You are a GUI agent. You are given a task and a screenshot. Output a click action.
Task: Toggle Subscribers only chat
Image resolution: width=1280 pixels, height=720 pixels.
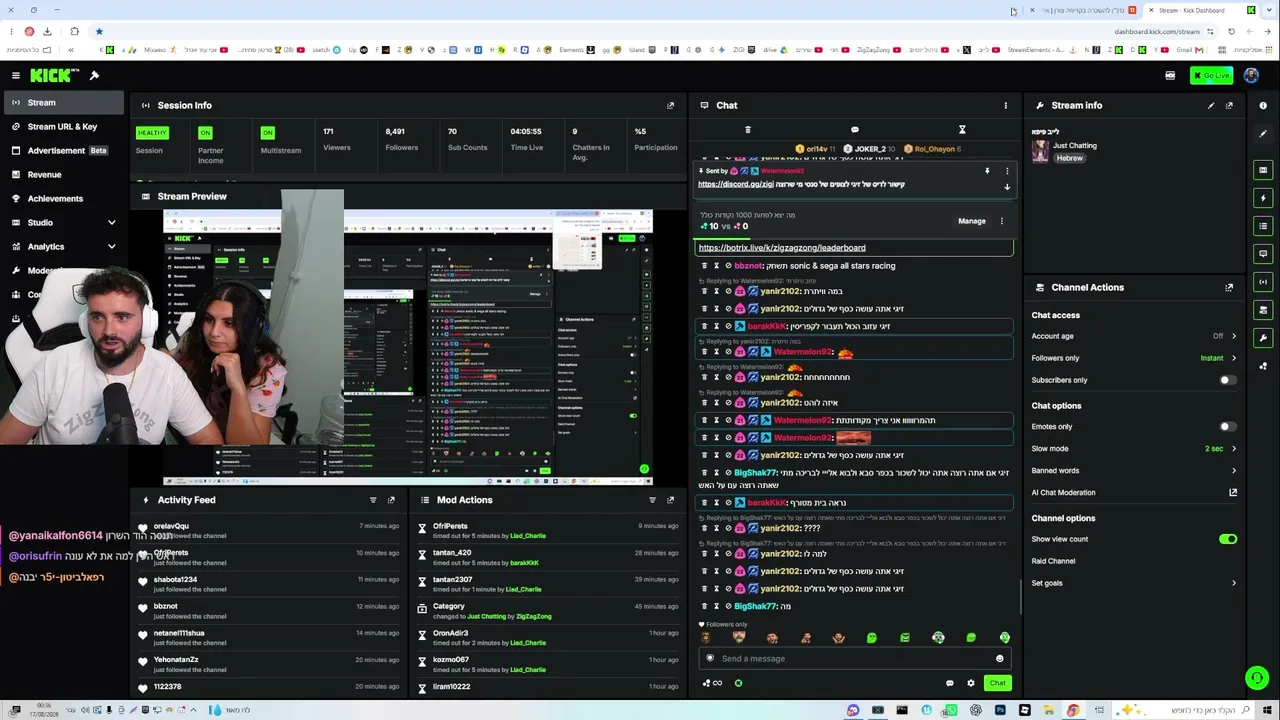[x=1227, y=380]
